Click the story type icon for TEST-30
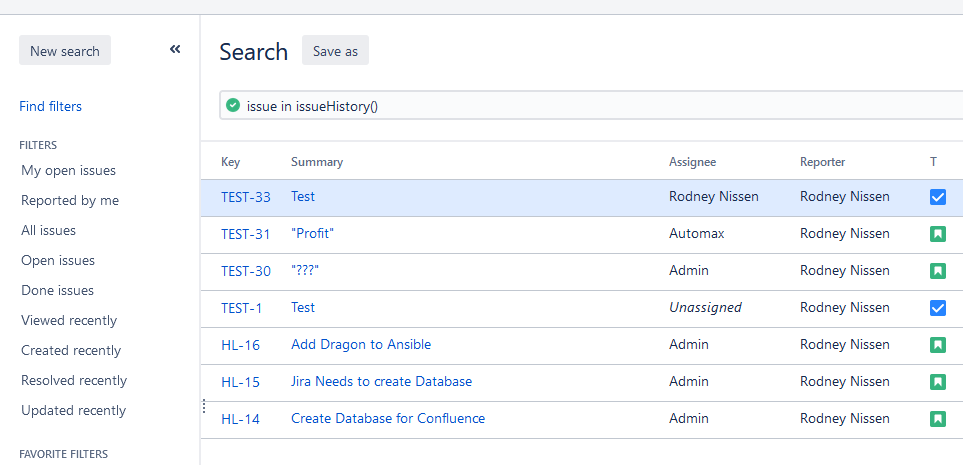 (x=937, y=271)
